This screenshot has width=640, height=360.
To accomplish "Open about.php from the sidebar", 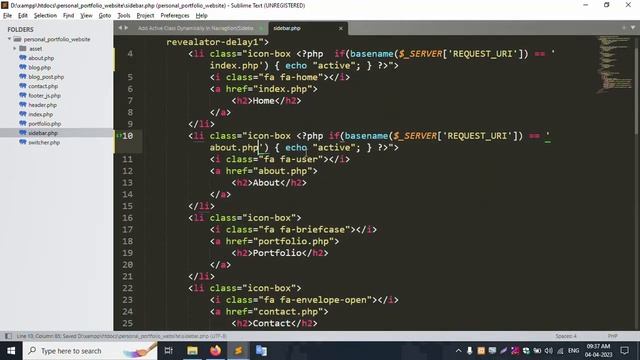I will (x=41, y=58).
